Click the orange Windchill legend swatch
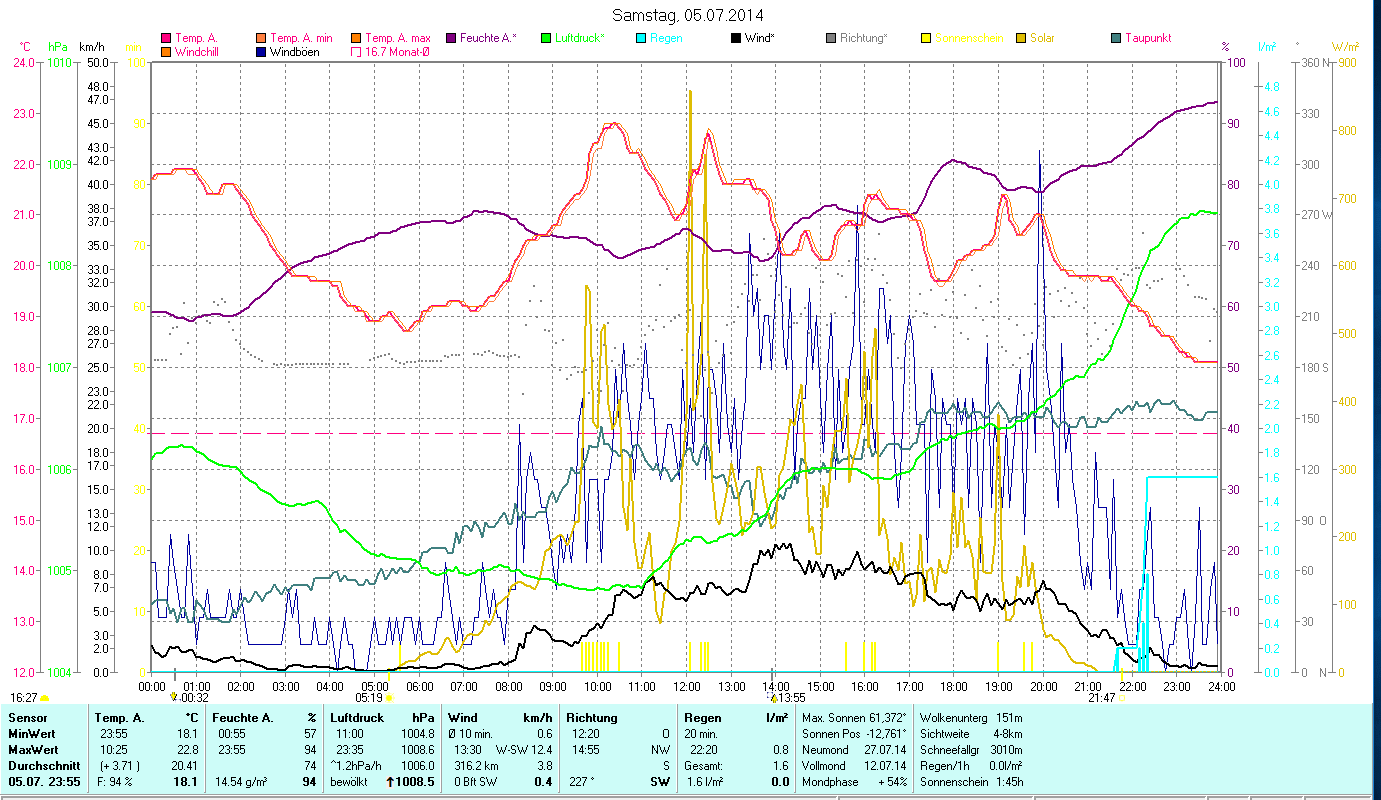Screen dimensions: 1381x800 (166, 51)
